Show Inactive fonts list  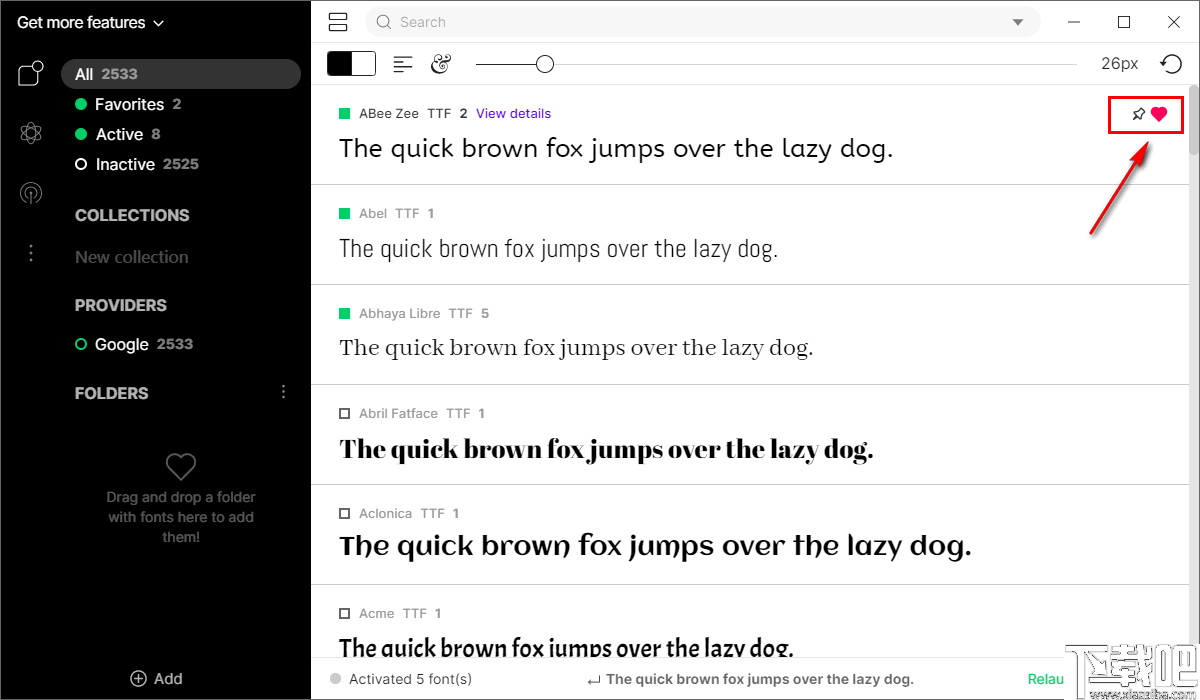click(137, 164)
